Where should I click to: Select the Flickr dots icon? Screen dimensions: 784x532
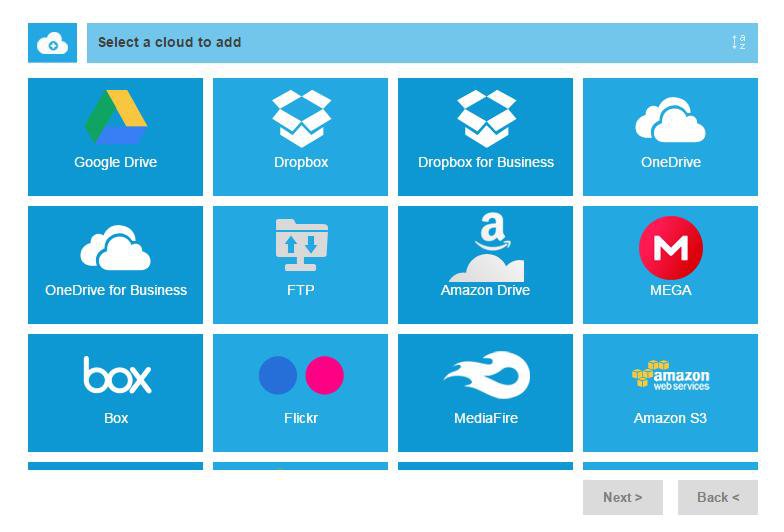pyautogui.click(x=301, y=375)
